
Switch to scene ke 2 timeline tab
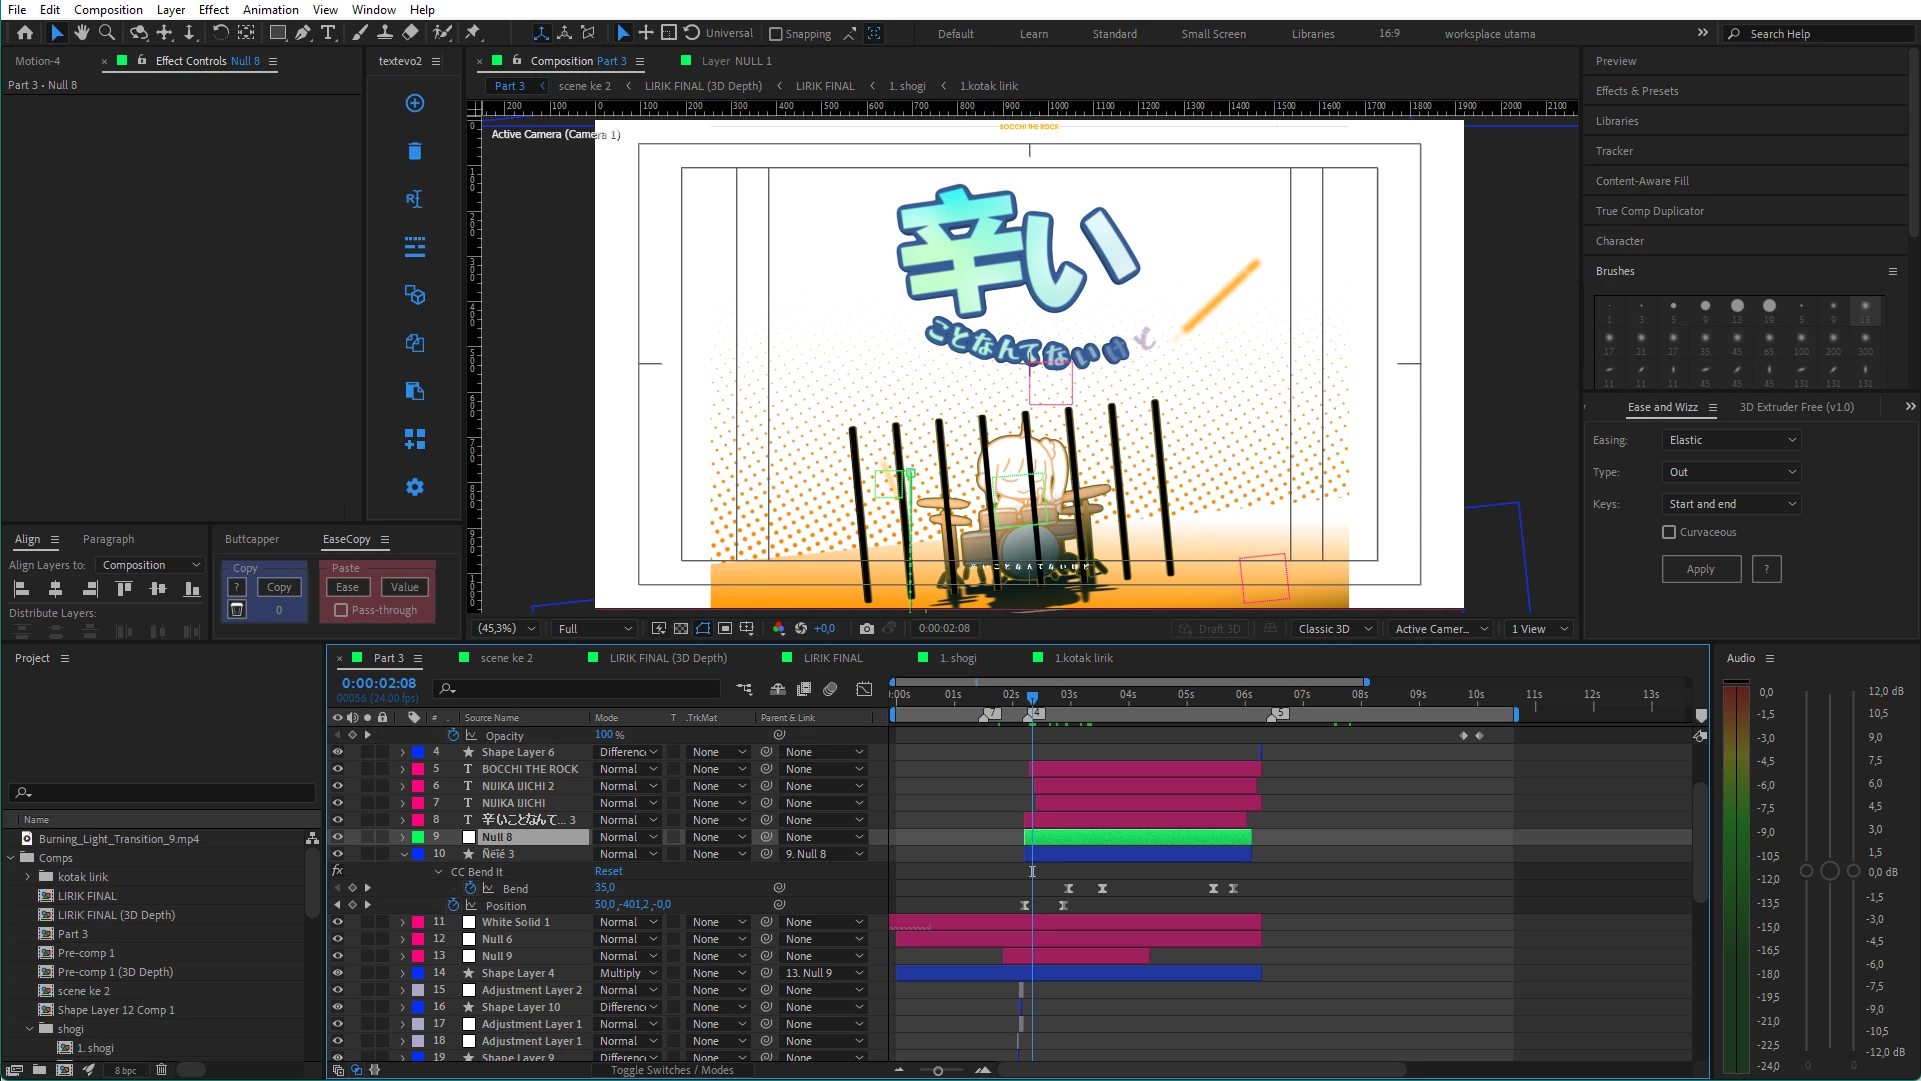[506, 658]
